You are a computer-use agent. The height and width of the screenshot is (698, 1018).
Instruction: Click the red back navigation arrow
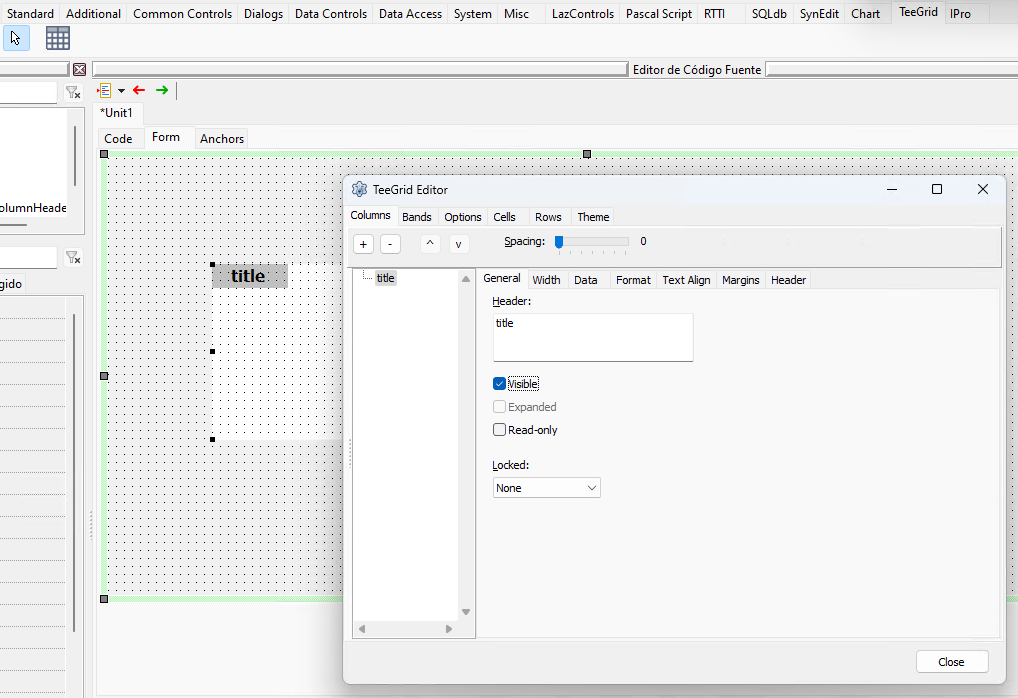139,90
